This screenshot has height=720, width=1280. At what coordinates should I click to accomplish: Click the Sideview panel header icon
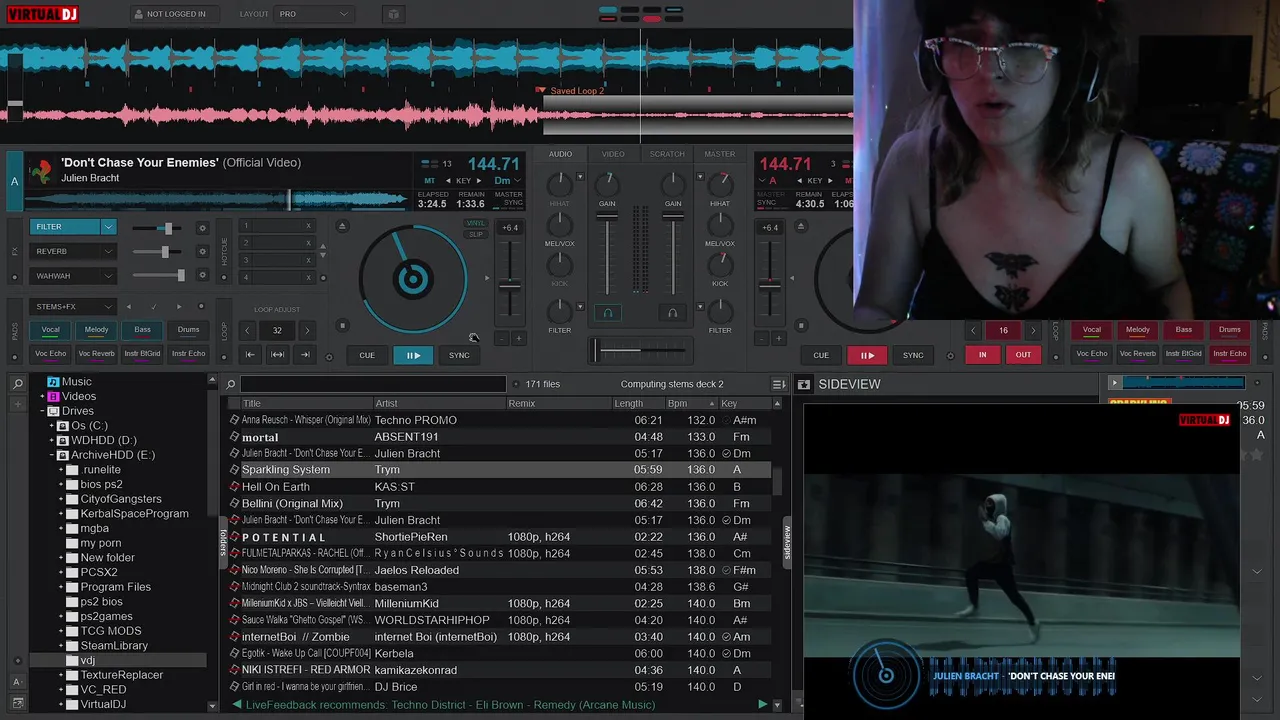(804, 384)
